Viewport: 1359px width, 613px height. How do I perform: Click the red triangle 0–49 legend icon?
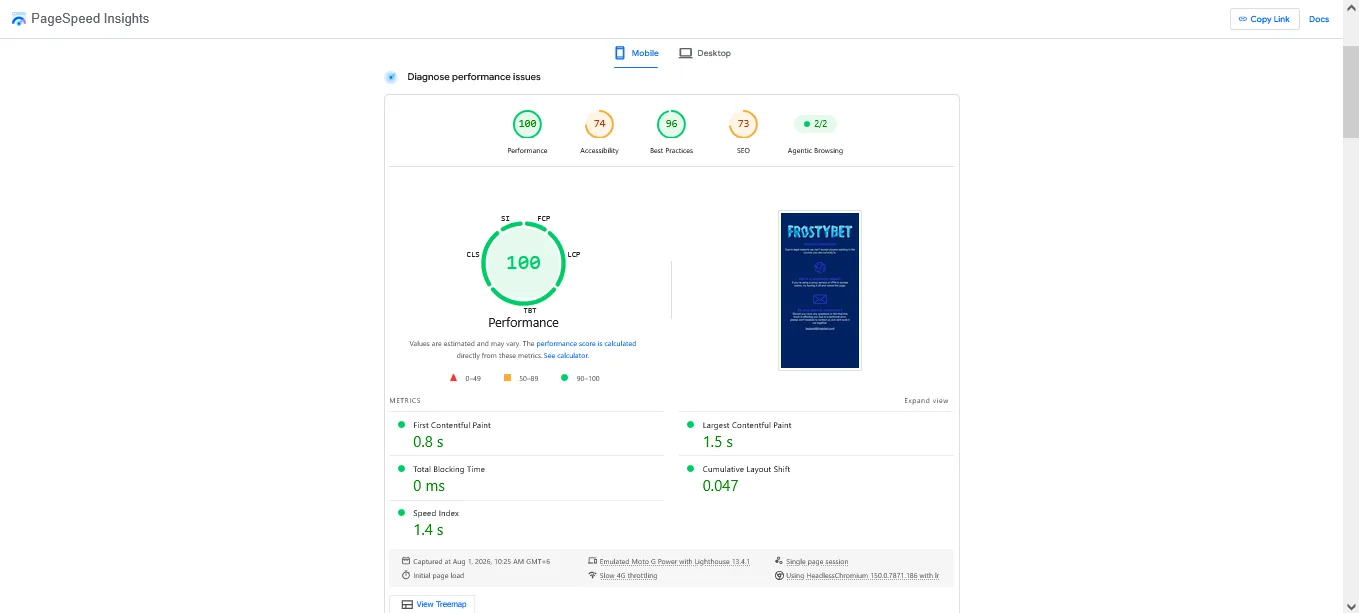click(453, 378)
